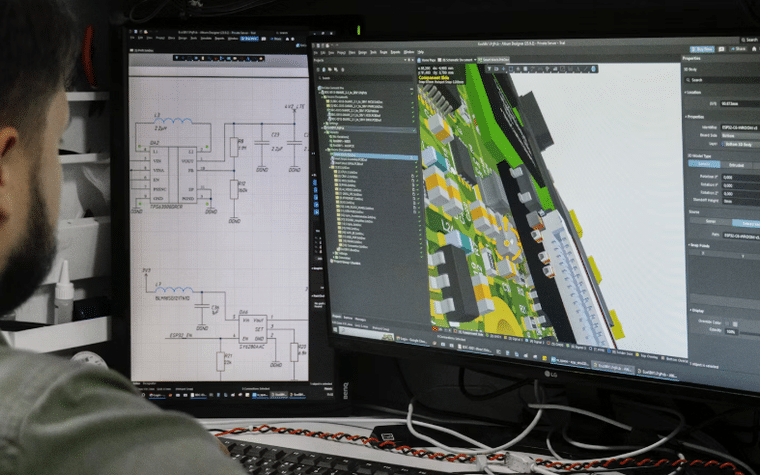Open the Layer dropdown showing Bottom 3D Body
Image resolution: width=760 pixels, height=475 pixels.
[x=740, y=144]
